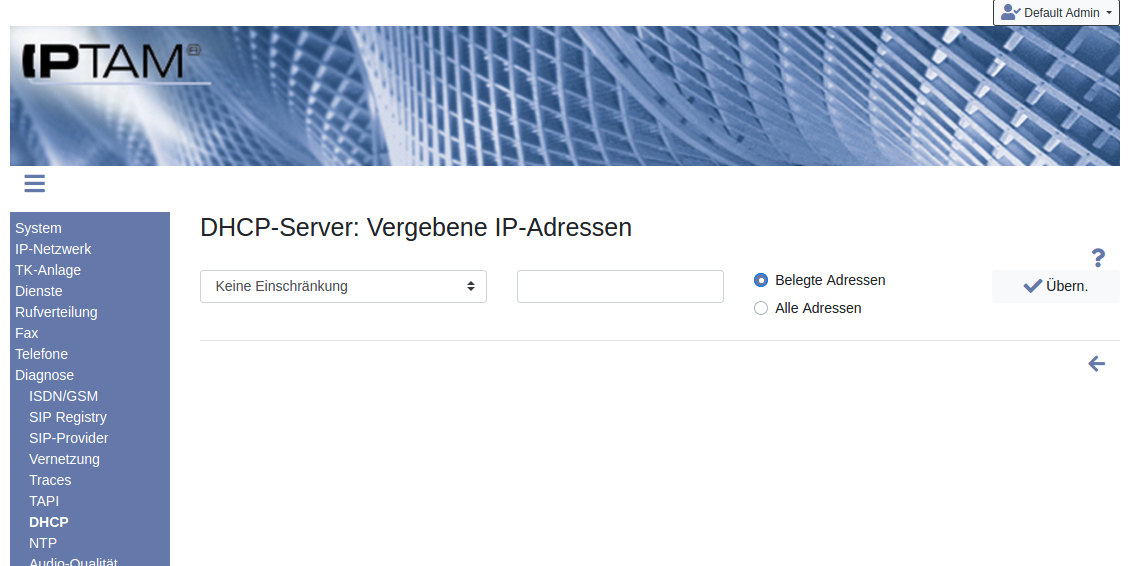Select the Belegte Adressen radio button
Image resolution: width=1137 pixels, height=566 pixels.
pos(761,281)
